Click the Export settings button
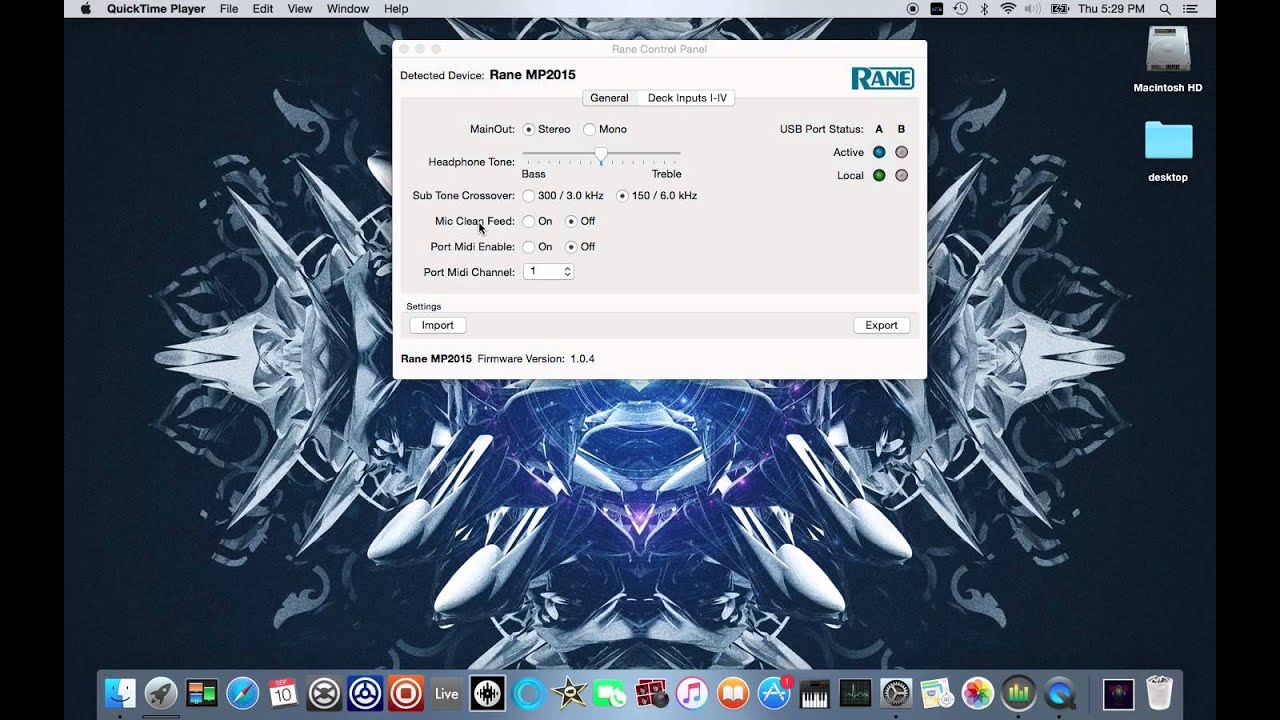The width and height of the screenshot is (1280, 720). [881, 325]
